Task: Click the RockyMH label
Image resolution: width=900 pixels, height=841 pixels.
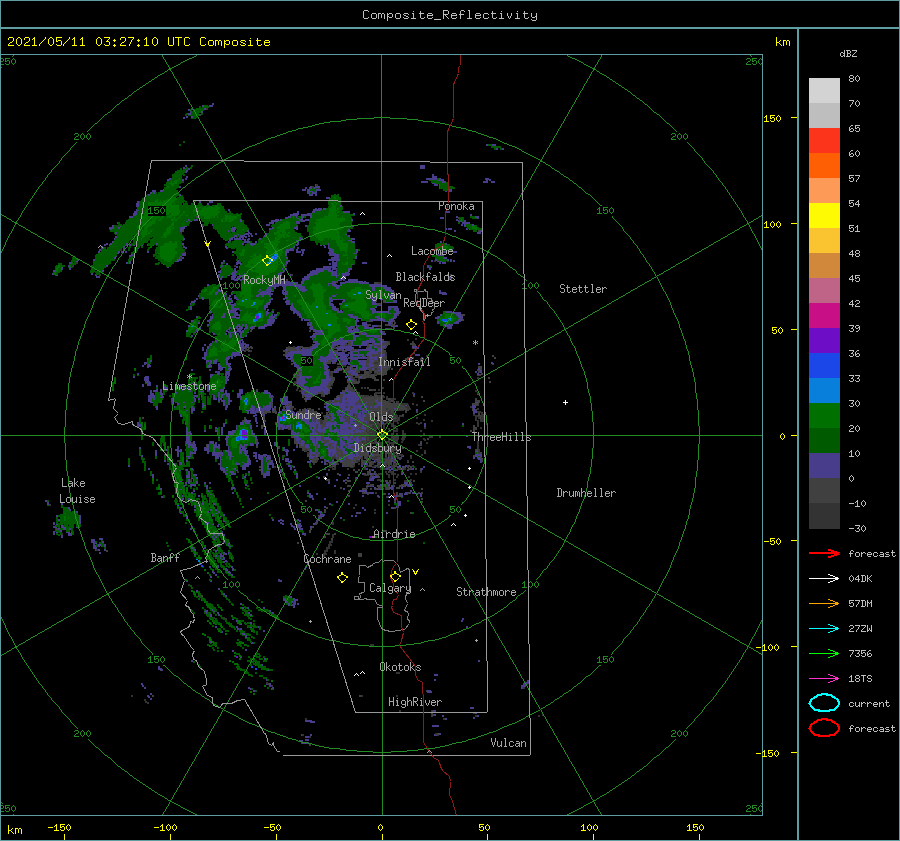Action: click(264, 280)
